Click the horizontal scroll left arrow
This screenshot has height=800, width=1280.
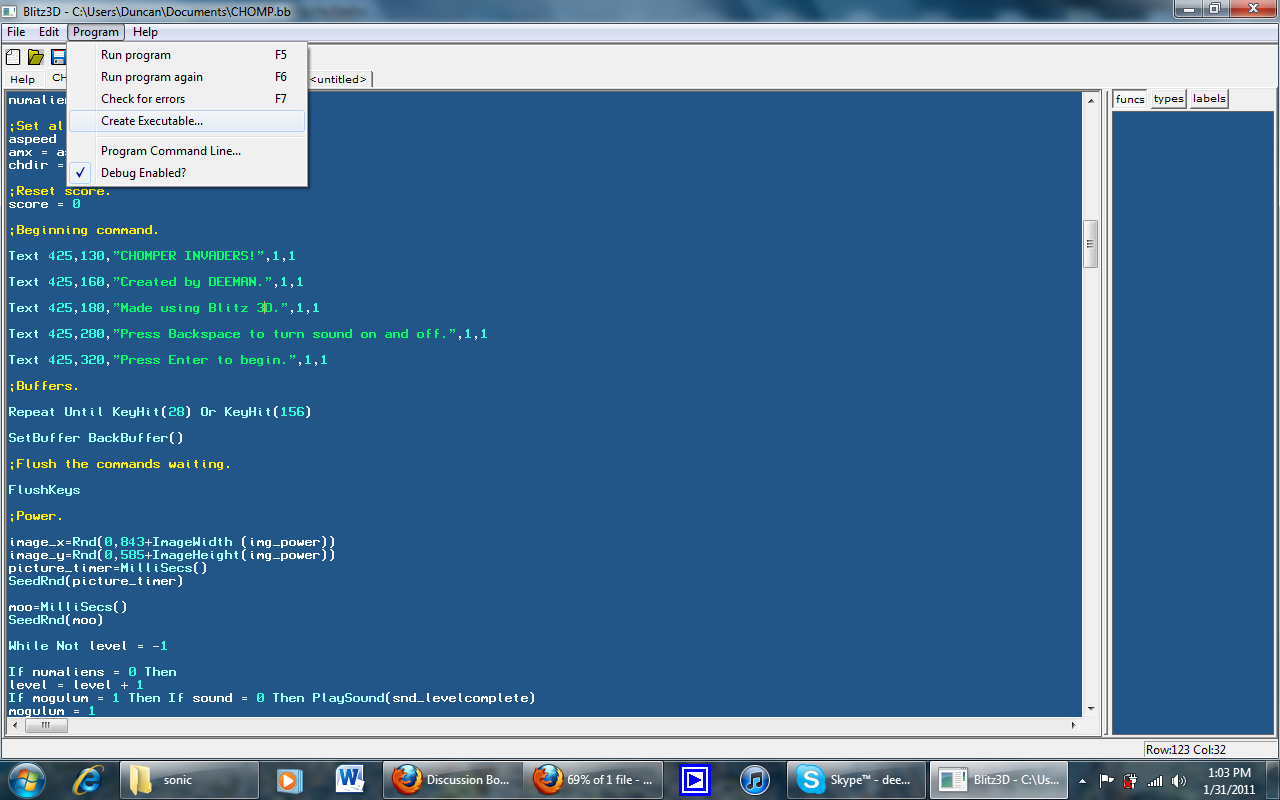coord(13,726)
